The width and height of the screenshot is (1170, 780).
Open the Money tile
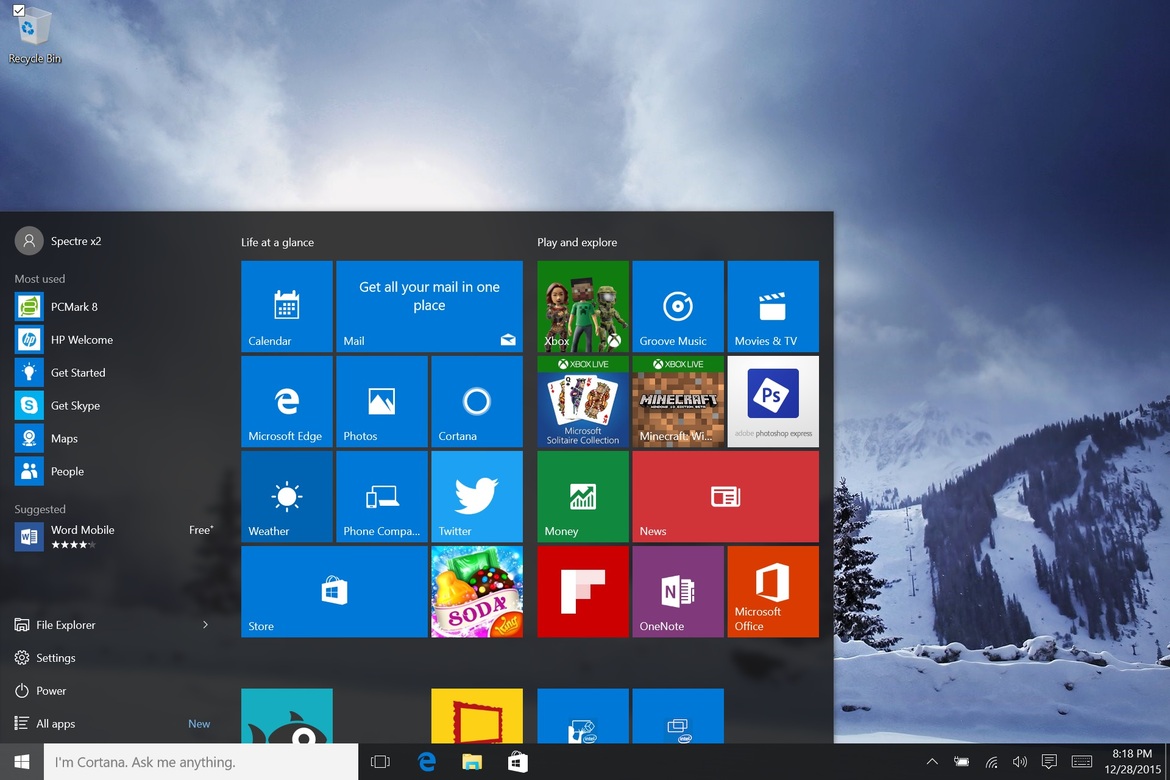[x=583, y=496]
